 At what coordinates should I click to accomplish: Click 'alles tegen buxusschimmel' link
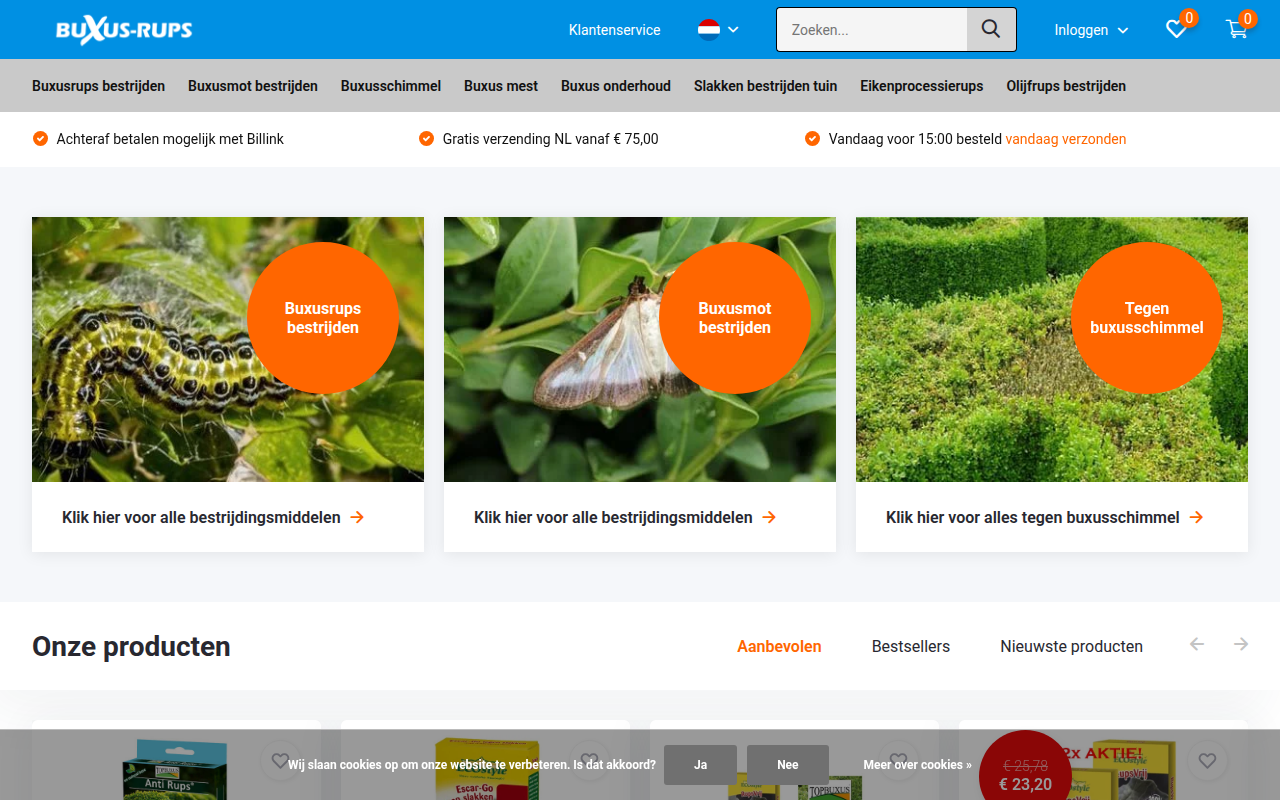point(1033,517)
